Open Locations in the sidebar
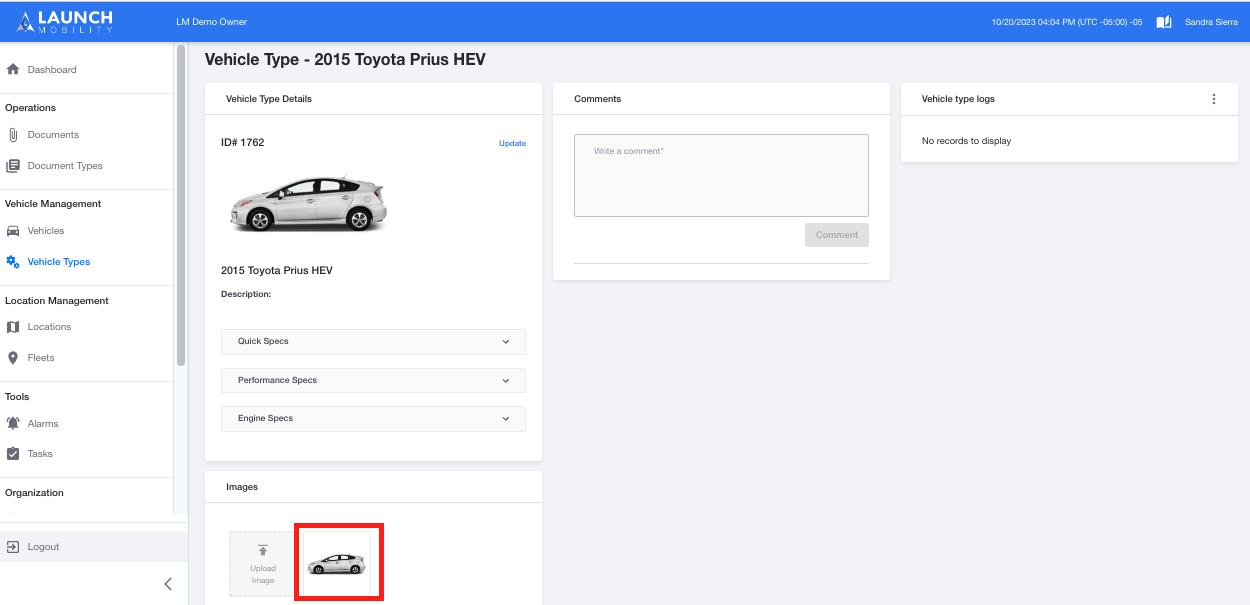 (x=49, y=327)
